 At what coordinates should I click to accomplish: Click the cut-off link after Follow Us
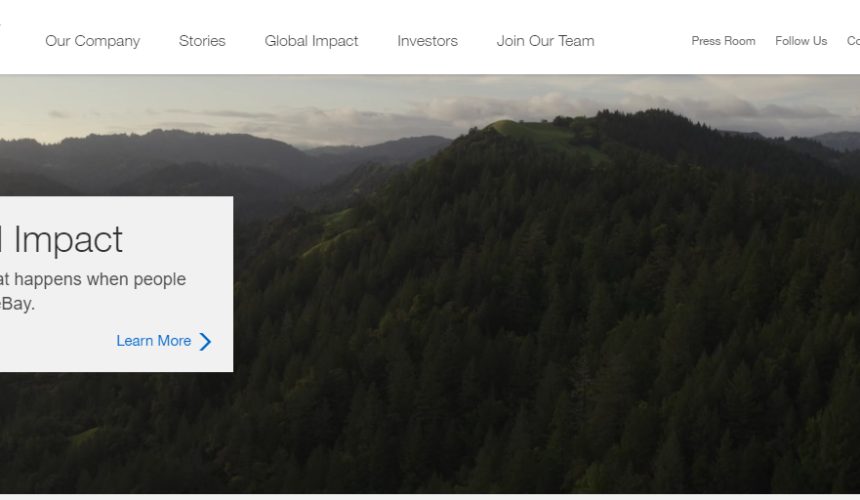[853, 41]
